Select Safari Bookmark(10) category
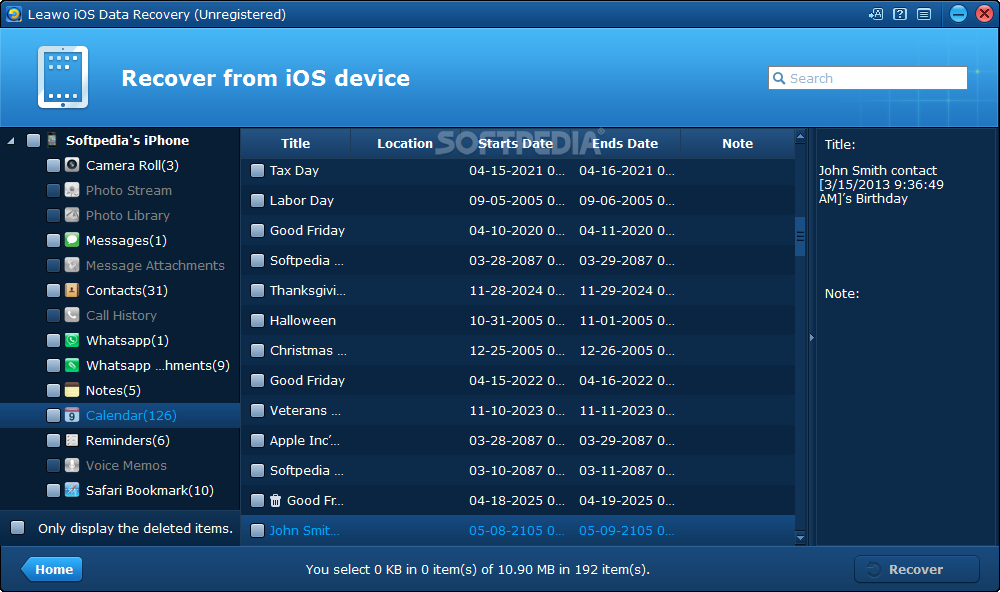The image size is (1000, 592). click(x=150, y=490)
